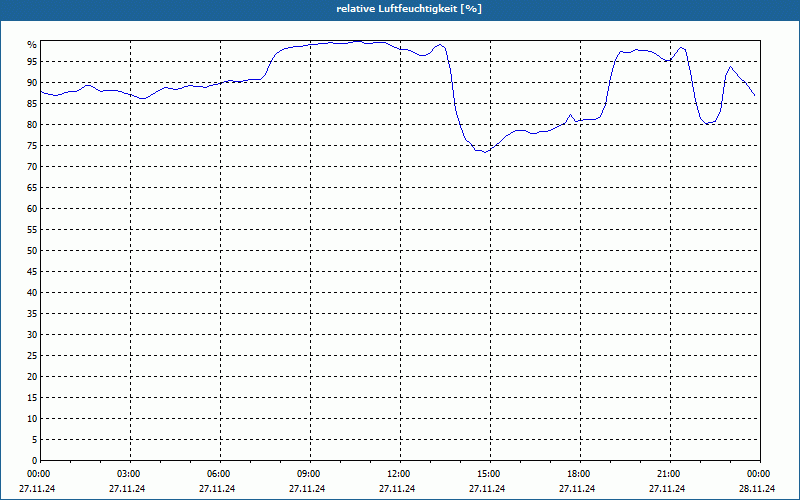Pick the 75 y-axis label

pyautogui.click(x=32, y=145)
